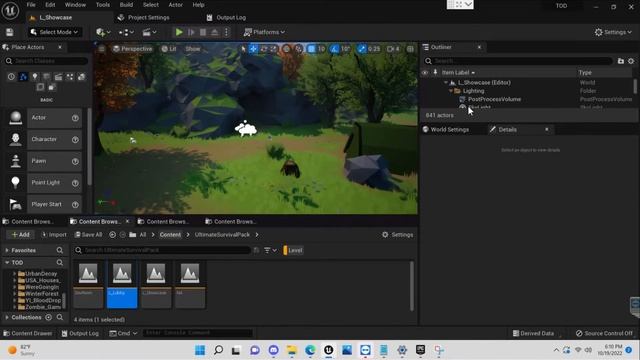Viewport: 640px width, 360px height.
Task: Open the viewport options hamburger menu
Action: point(102,49)
